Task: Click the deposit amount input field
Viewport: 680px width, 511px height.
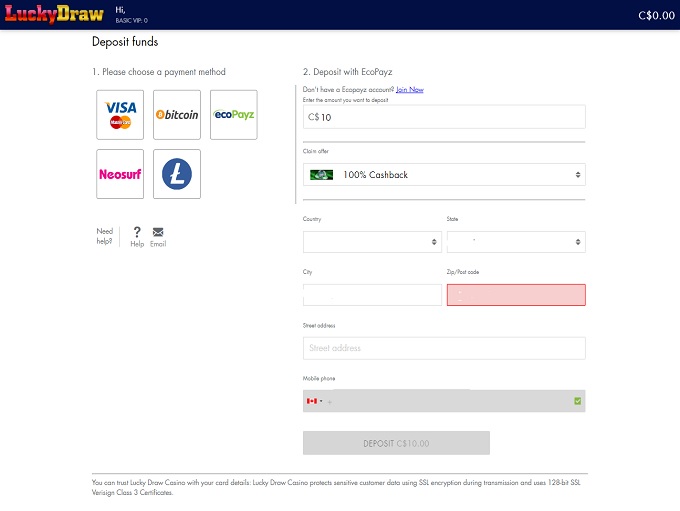Action: (x=444, y=117)
